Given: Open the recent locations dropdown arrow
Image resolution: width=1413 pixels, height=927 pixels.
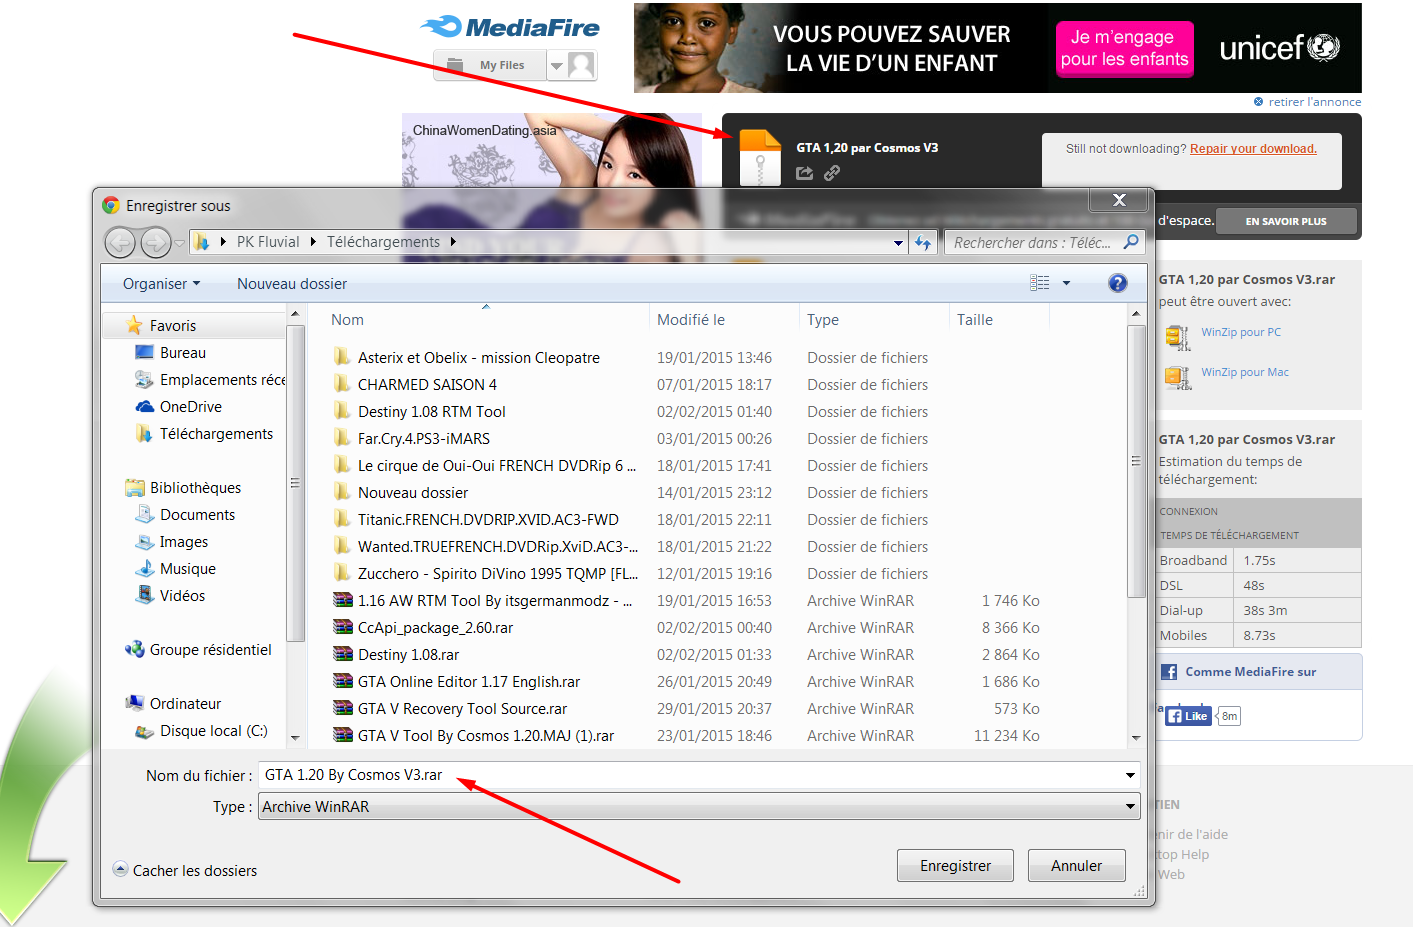Looking at the screenshot, I should [x=179, y=242].
